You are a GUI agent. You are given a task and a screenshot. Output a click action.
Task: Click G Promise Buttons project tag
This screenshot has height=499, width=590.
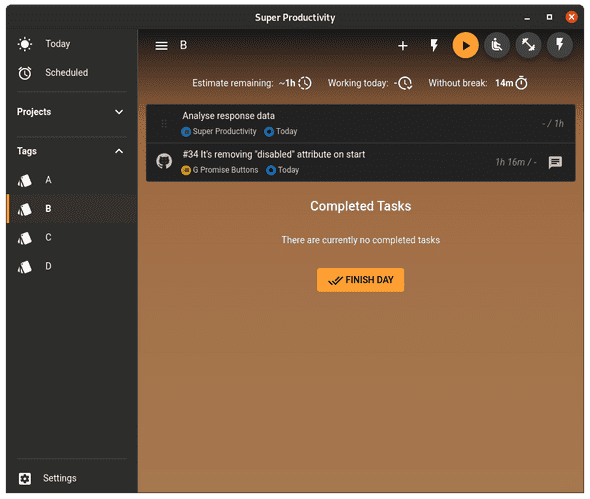[220, 170]
